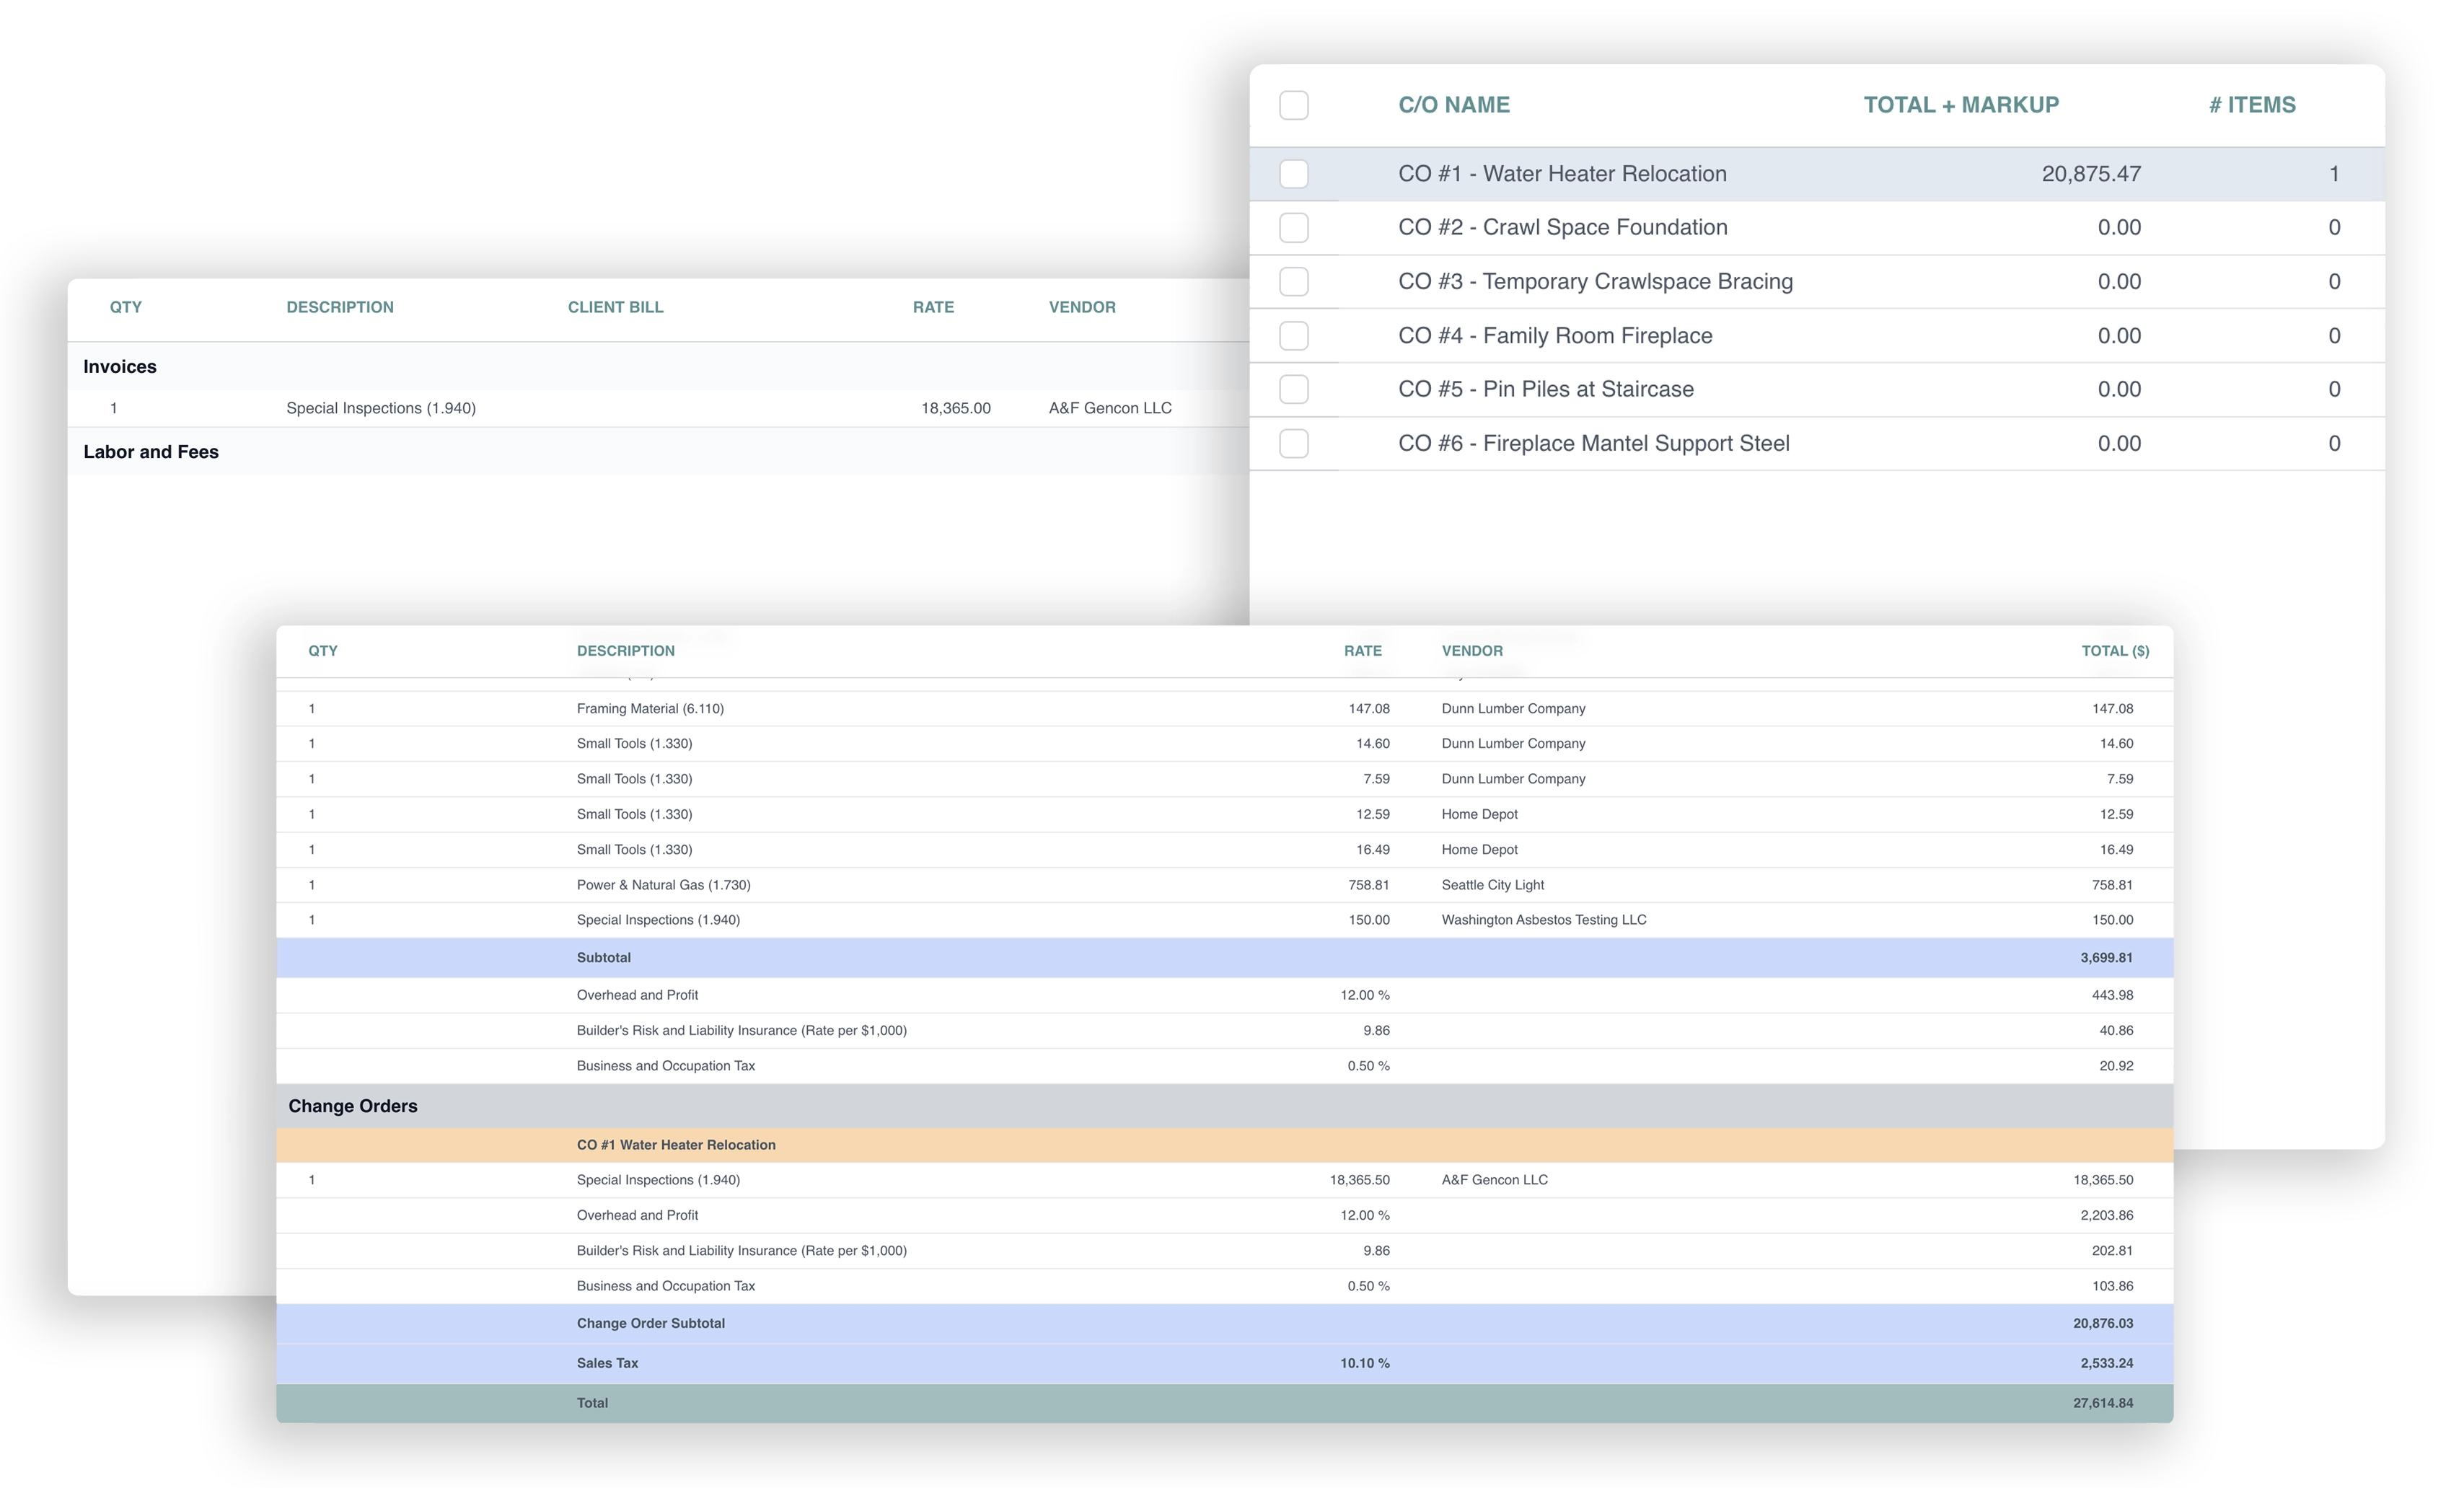Screen dimensions: 2464x1488
Task: Click the # ITEMS column header
Action: point(2251,105)
